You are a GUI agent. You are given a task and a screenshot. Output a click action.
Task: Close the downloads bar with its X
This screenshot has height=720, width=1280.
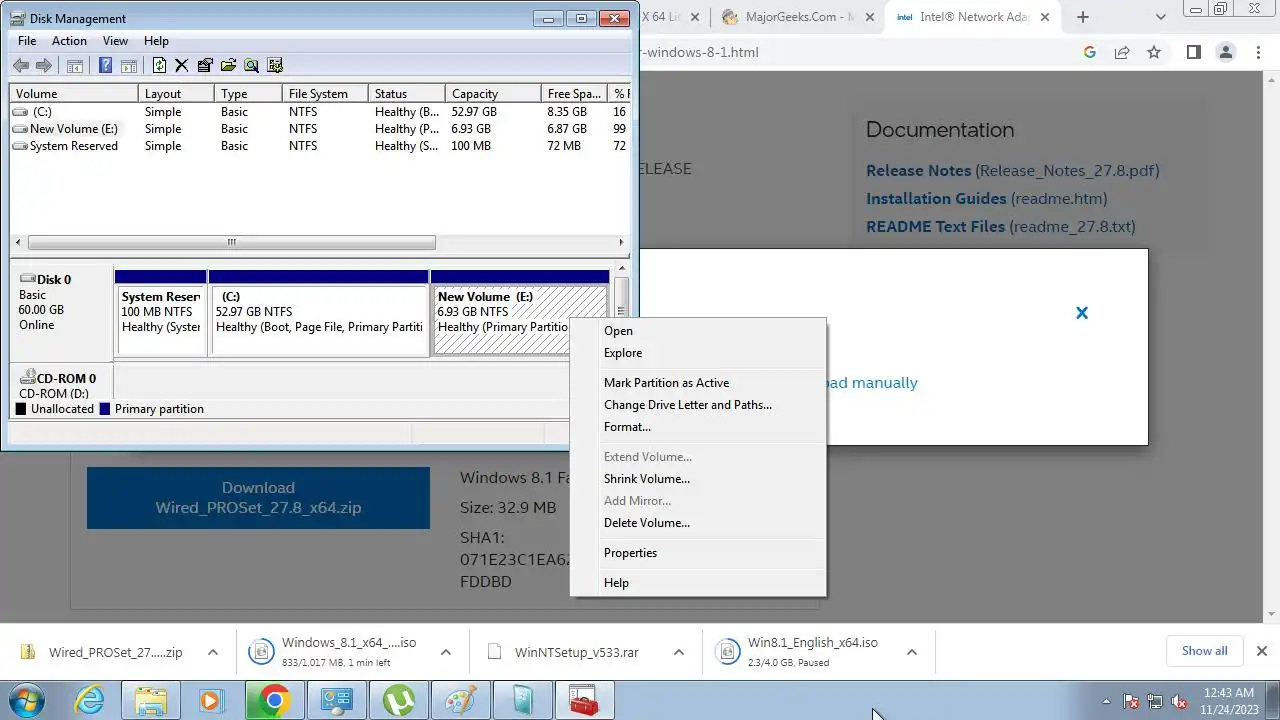tap(1262, 651)
